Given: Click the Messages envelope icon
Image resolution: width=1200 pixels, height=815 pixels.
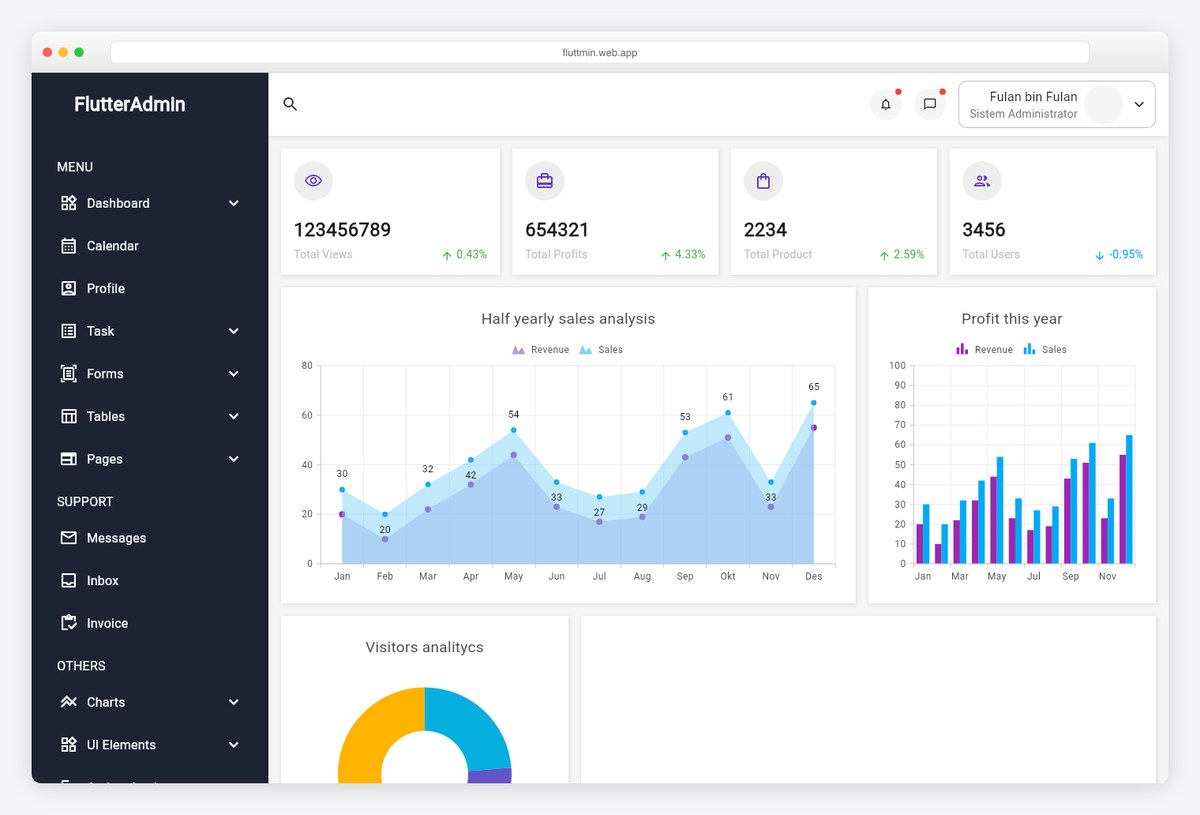Looking at the screenshot, I should (69, 538).
